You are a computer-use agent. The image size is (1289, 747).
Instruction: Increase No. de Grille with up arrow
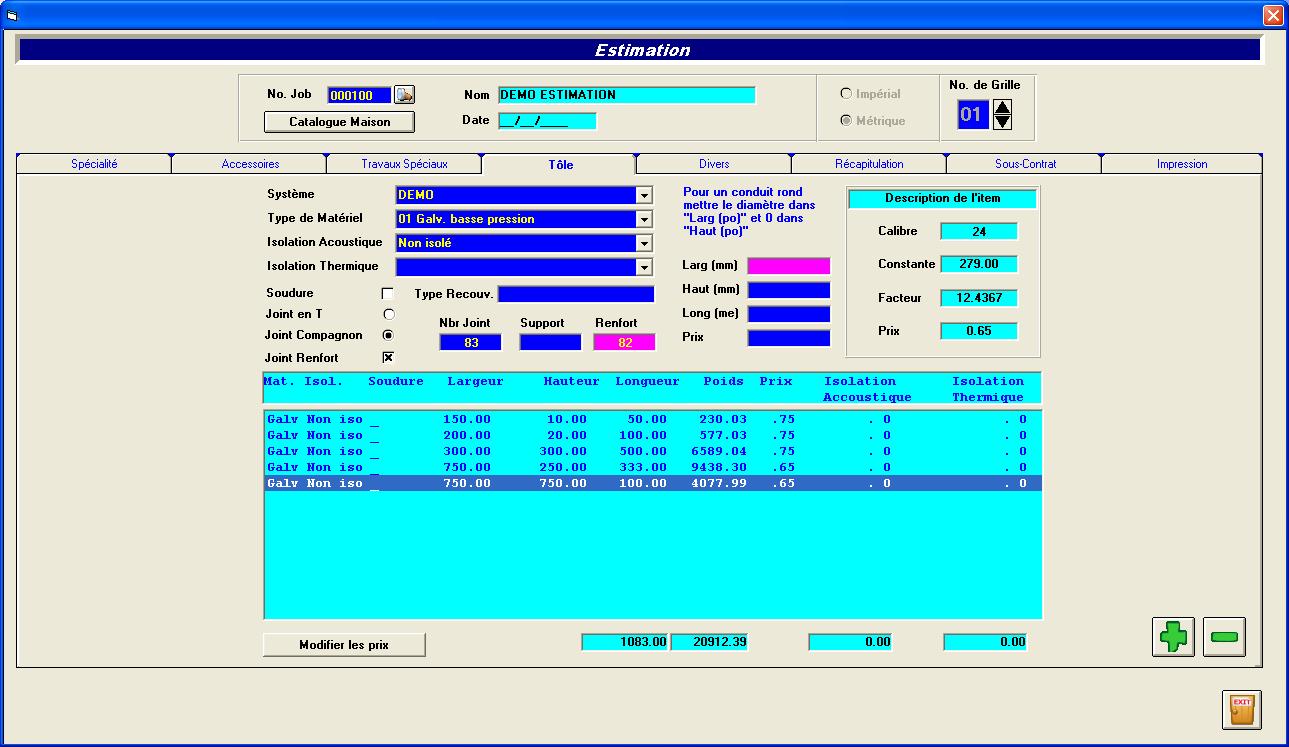coord(1002,106)
